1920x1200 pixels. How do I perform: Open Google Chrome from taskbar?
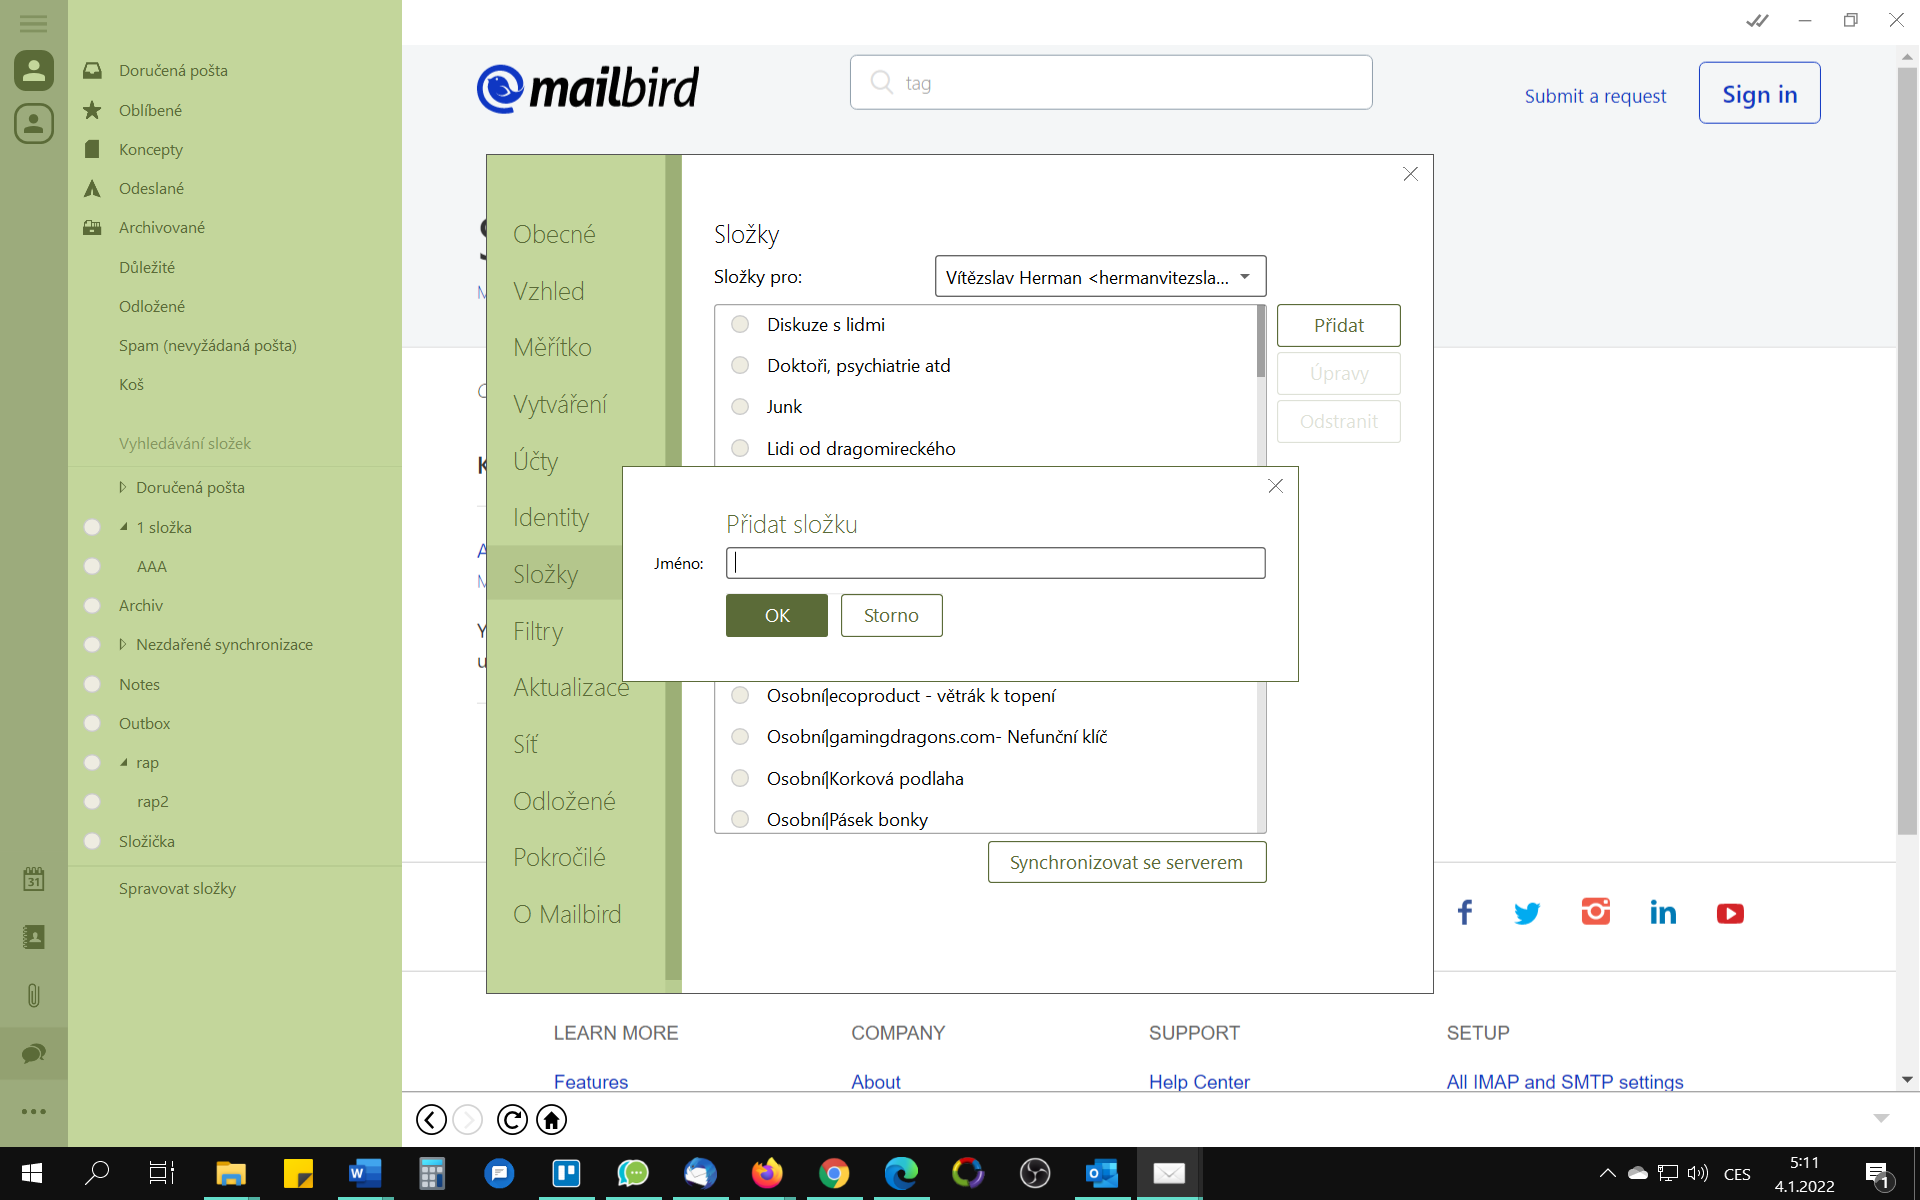point(834,1173)
